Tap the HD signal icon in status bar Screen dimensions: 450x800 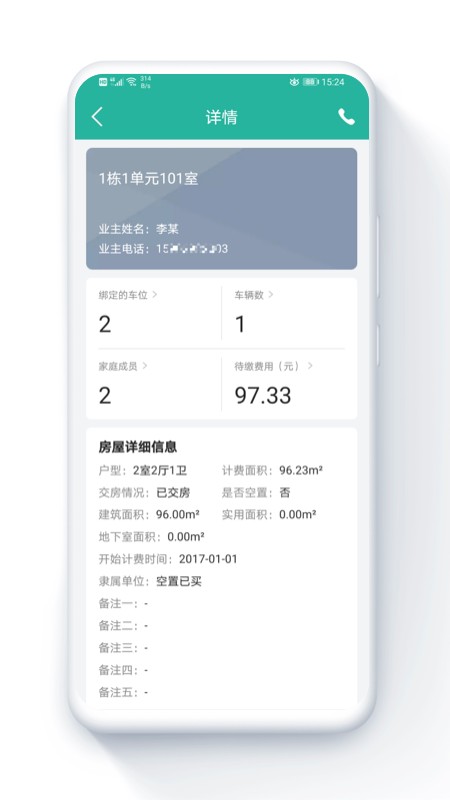pos(103,82)
